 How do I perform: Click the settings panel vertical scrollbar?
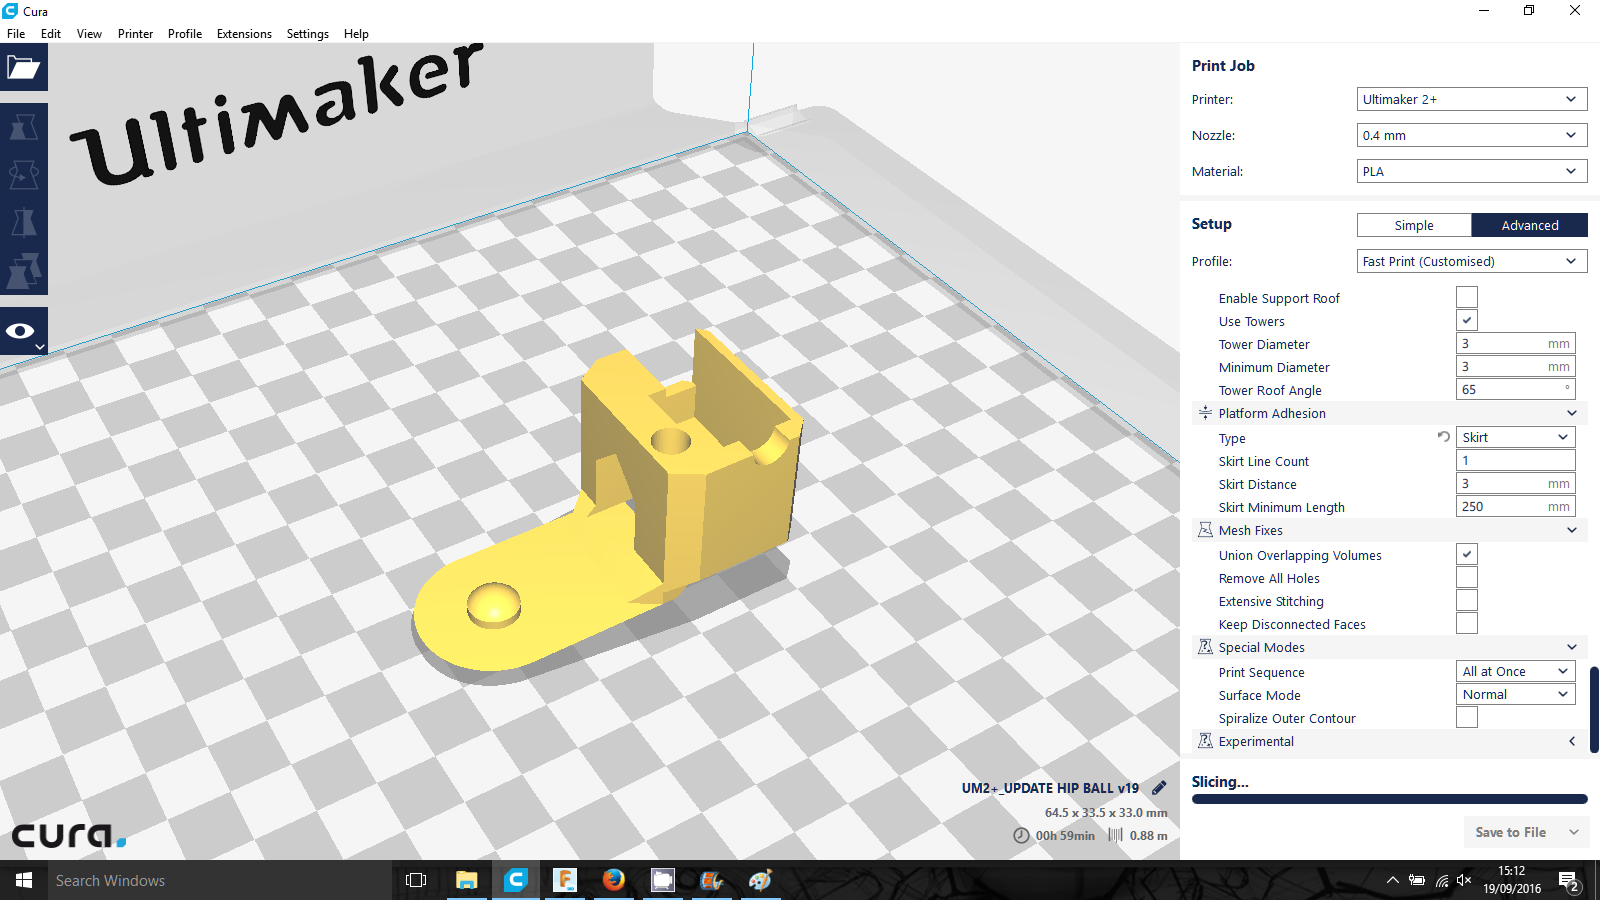pyautogui.click(x=1594, y=709)
